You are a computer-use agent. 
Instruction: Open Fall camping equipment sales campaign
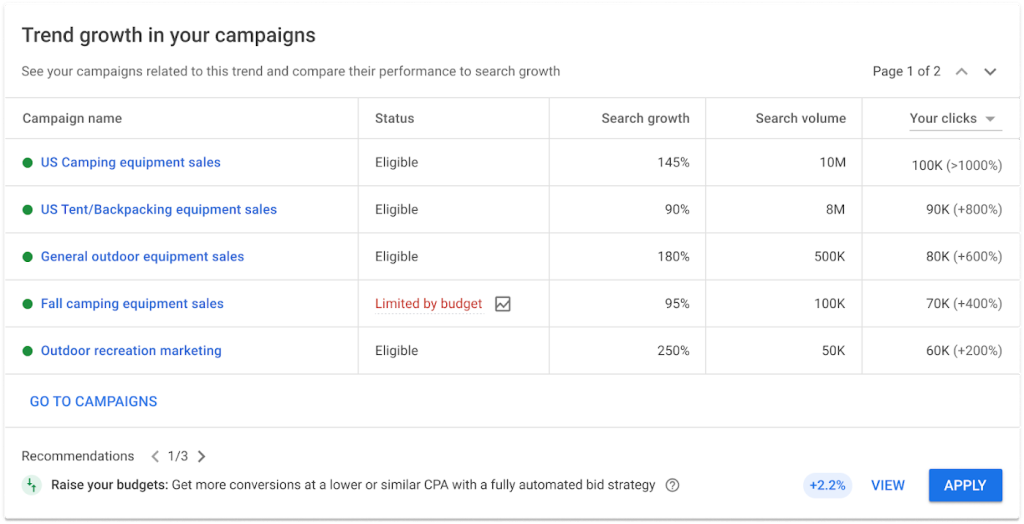point(132,304)
